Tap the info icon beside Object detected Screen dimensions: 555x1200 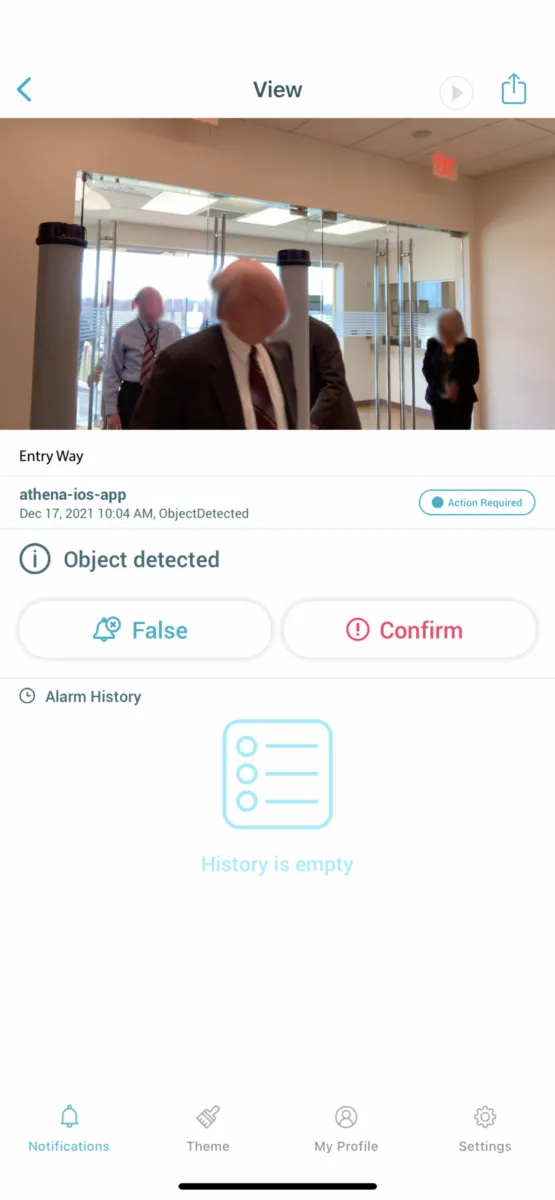tap(35, 559)
